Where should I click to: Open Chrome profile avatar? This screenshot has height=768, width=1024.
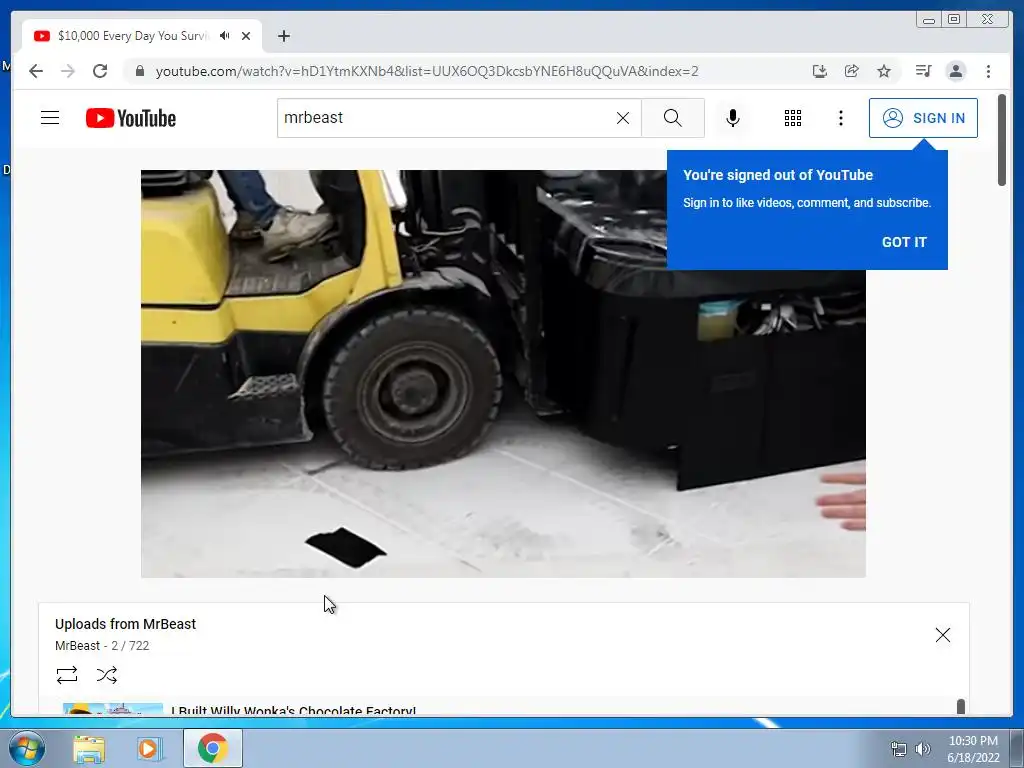point(955,71)
